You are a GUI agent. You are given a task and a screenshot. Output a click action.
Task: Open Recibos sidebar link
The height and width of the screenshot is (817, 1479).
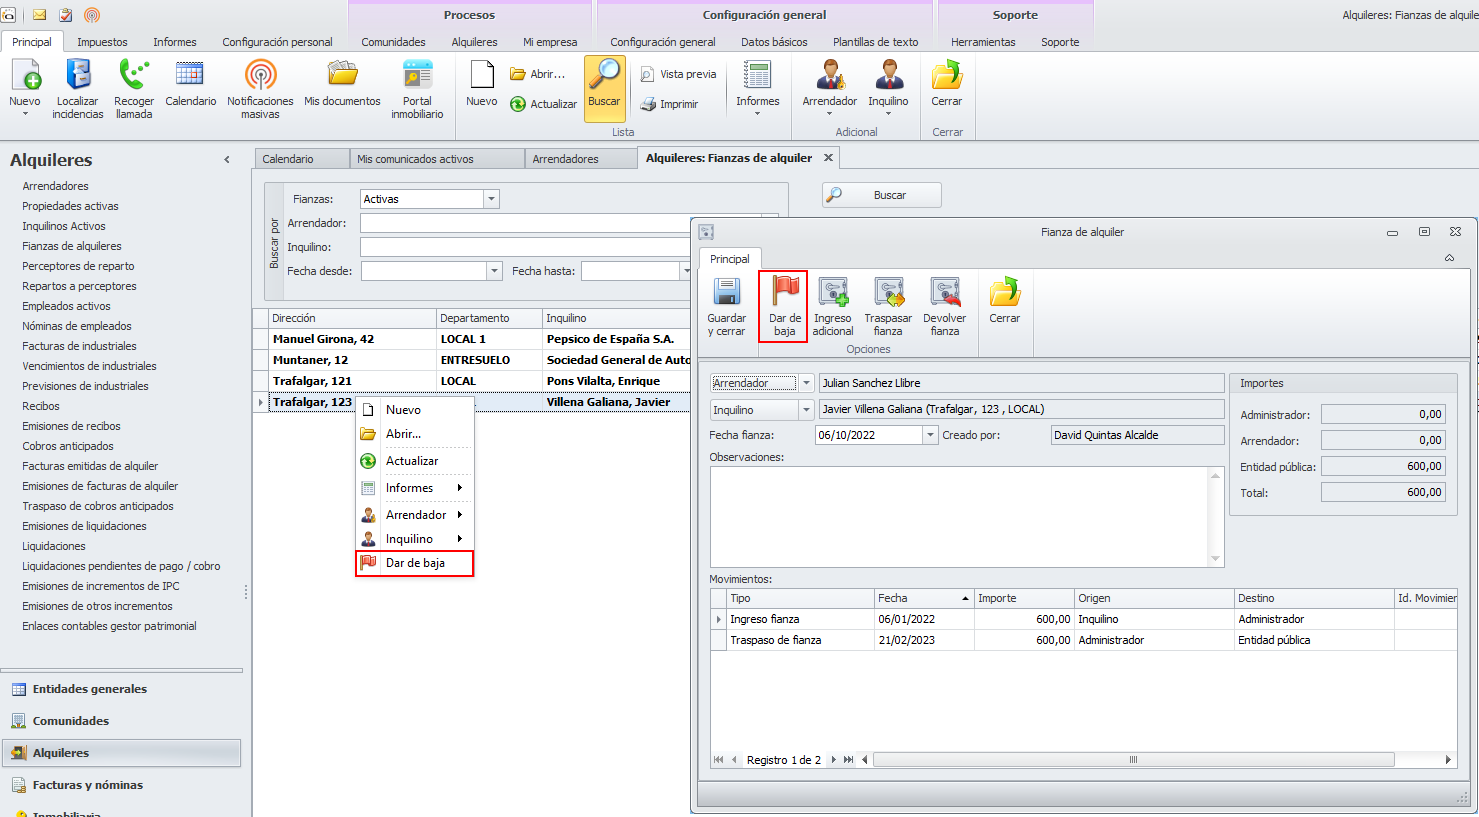41,406
